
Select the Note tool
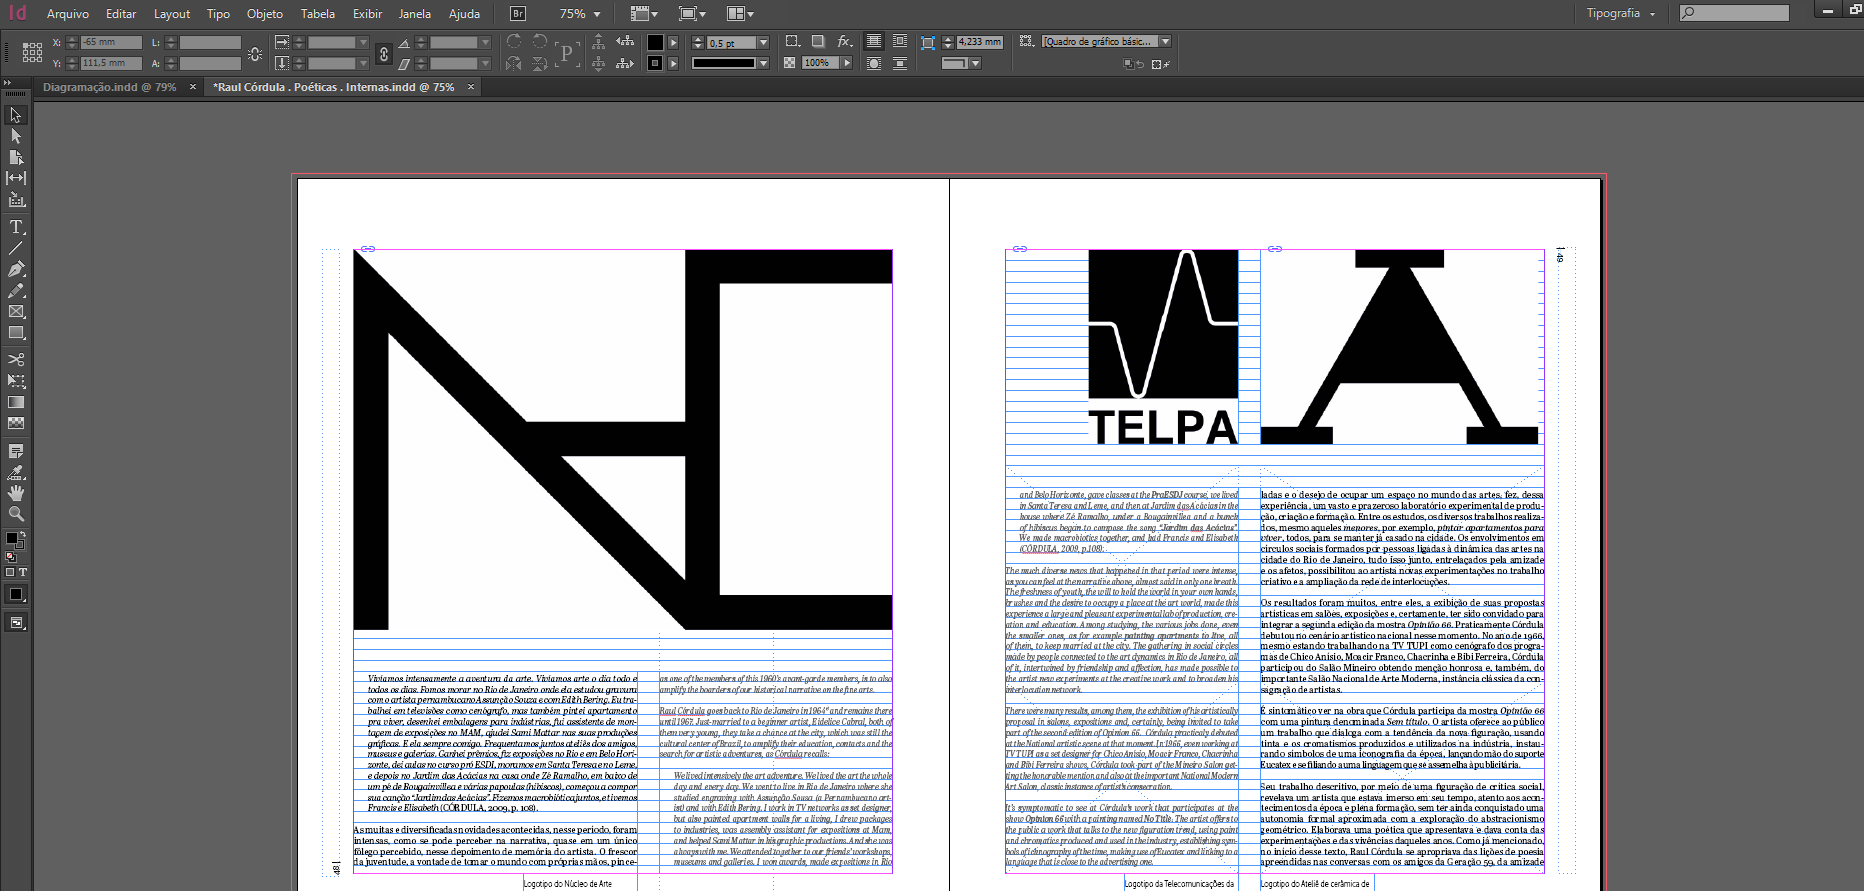(x=16, y=451)
